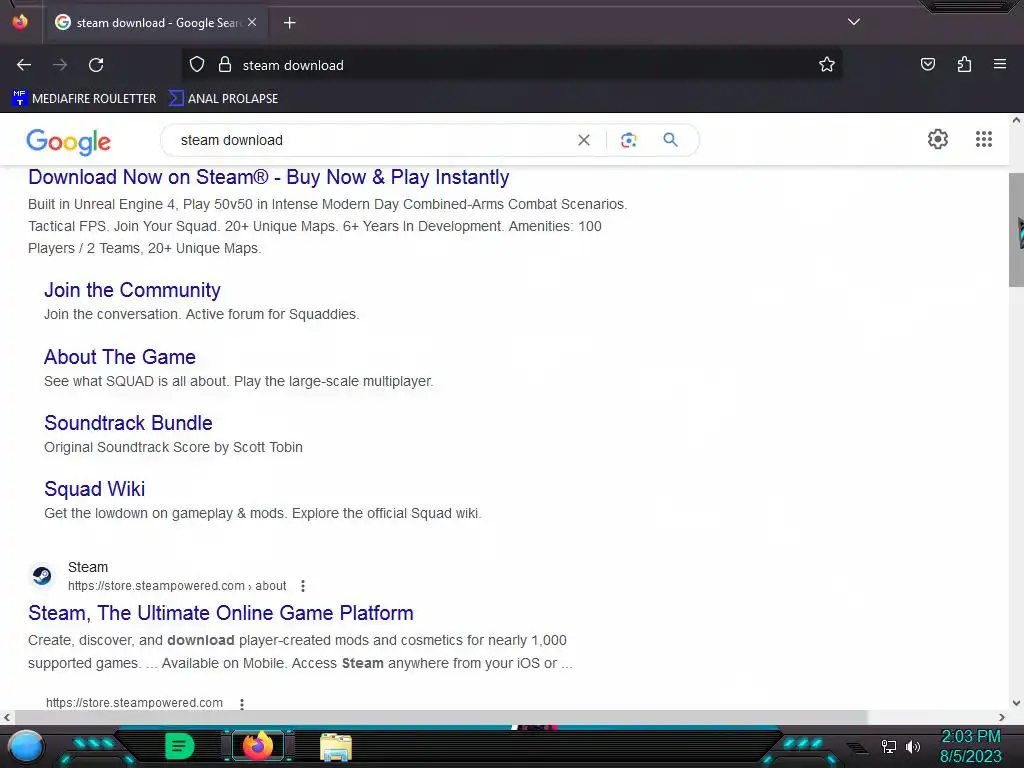
Task: Click the Google search magnifier button
Action: (670, 139)
